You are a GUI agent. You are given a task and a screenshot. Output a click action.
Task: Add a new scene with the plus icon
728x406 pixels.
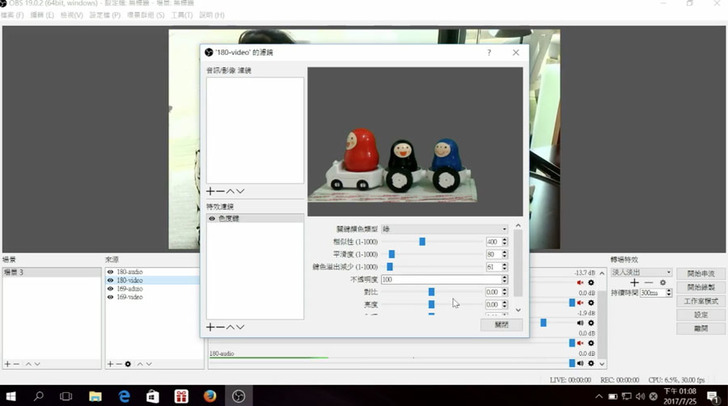tap(7, 364)
